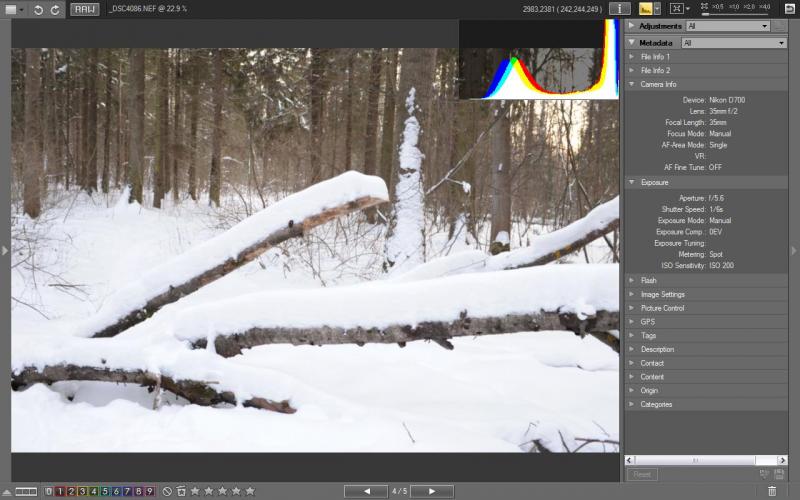Apply label 9 to the image
Viewport: 800px width, 500px height.
149,491
